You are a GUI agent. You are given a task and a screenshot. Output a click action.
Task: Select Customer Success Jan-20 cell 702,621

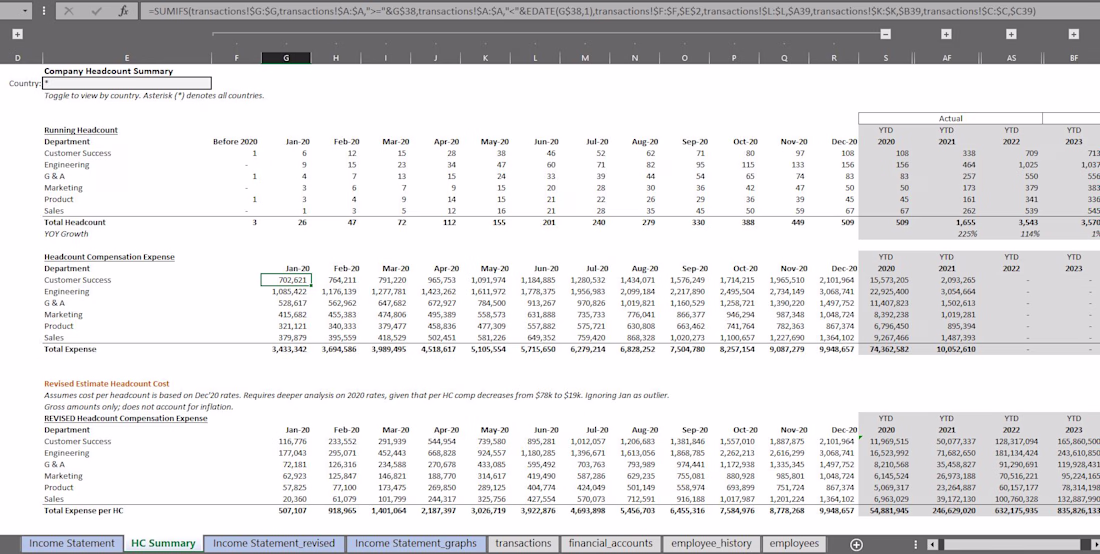tap(286, 280)
